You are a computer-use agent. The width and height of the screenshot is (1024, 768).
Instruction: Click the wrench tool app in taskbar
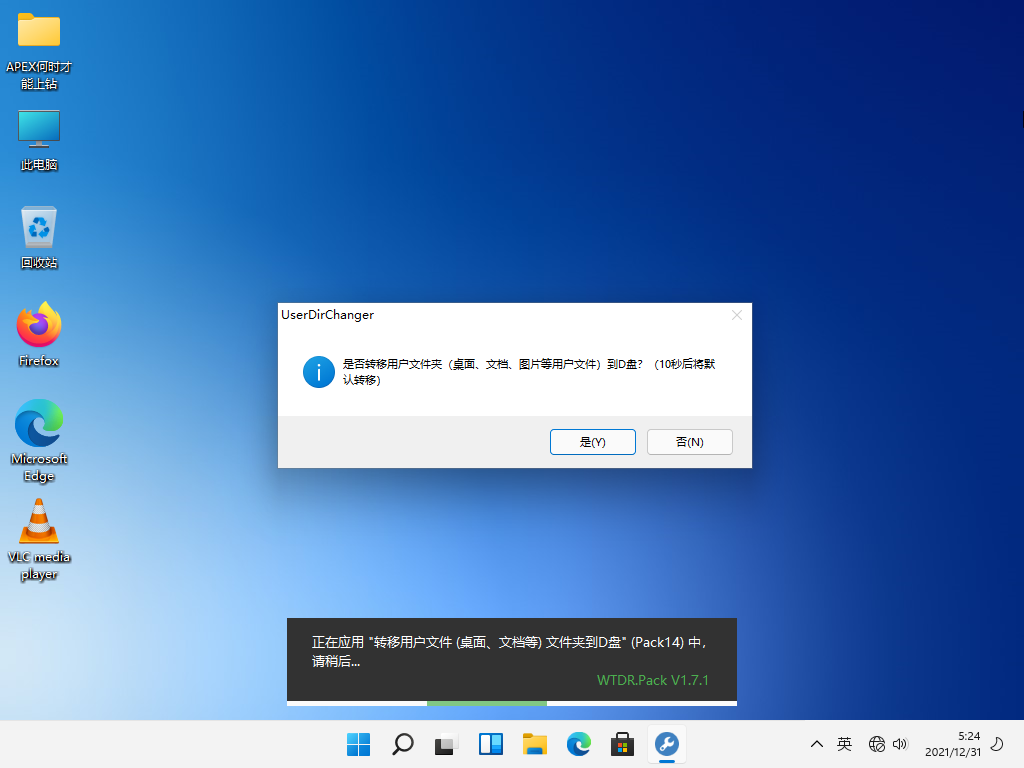point(667,744)
